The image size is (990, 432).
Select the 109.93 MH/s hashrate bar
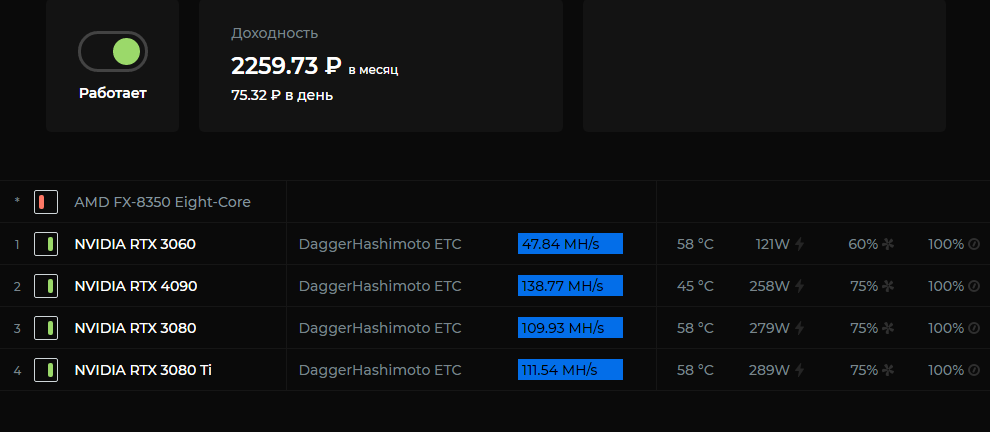pos(570,328)
